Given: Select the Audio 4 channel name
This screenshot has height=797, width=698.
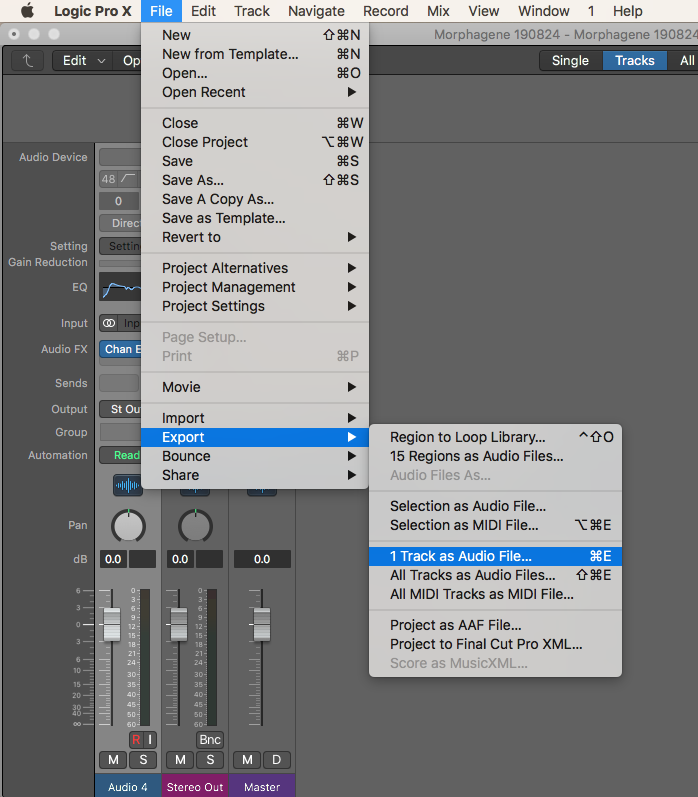Looking at the screenshot, I should (x=128, y=787).
